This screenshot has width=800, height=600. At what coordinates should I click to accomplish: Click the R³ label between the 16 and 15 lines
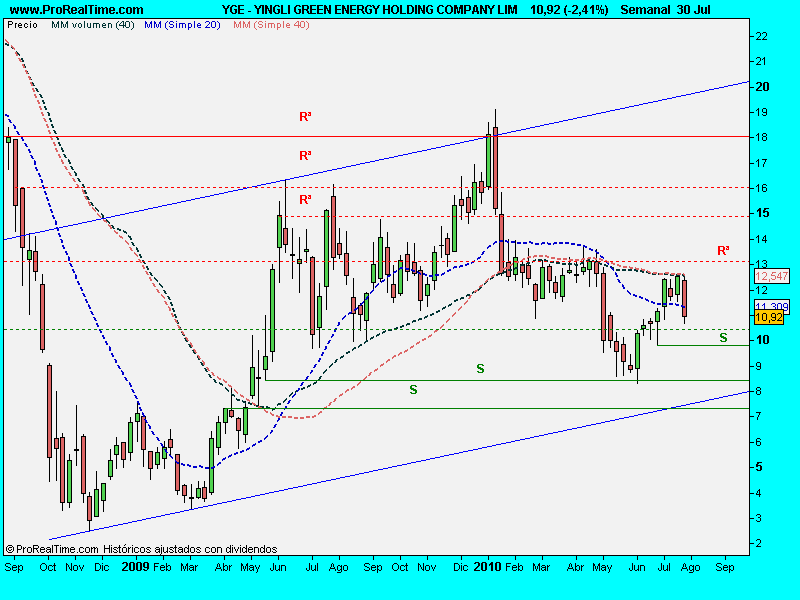305,199
